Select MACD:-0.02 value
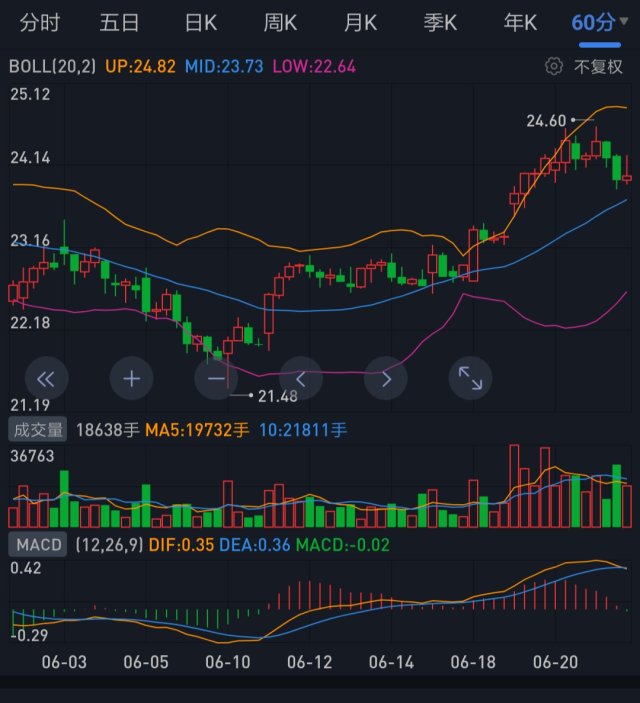Image resolution: width=640 pixels, height=703 pixels. click(343, 545)
